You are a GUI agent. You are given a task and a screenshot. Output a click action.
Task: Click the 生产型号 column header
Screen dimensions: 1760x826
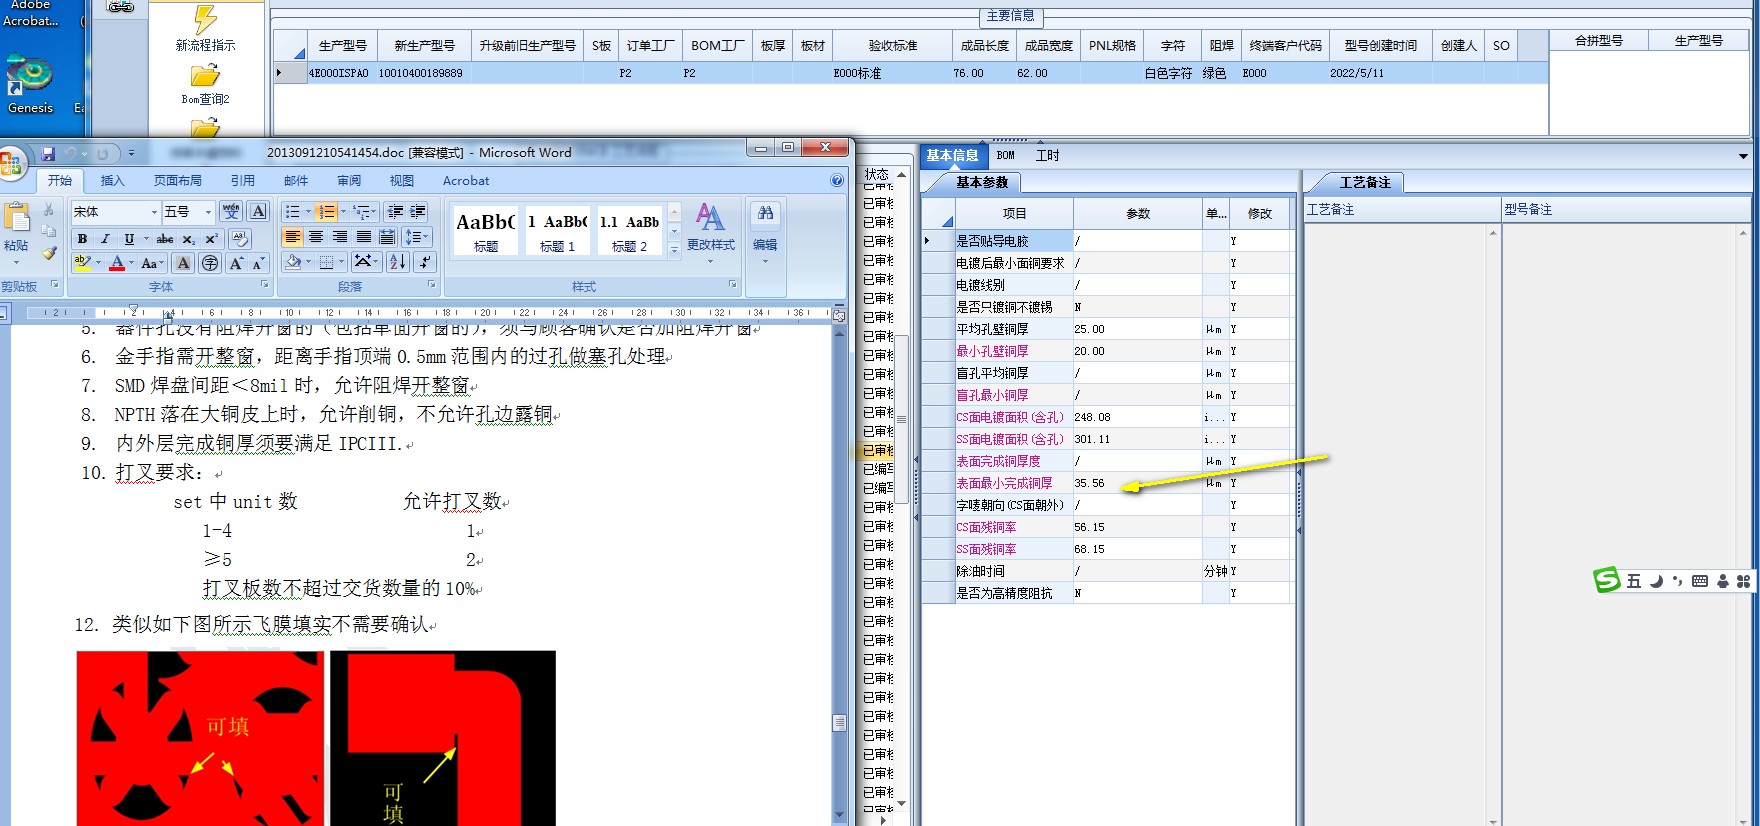point(342,46)
